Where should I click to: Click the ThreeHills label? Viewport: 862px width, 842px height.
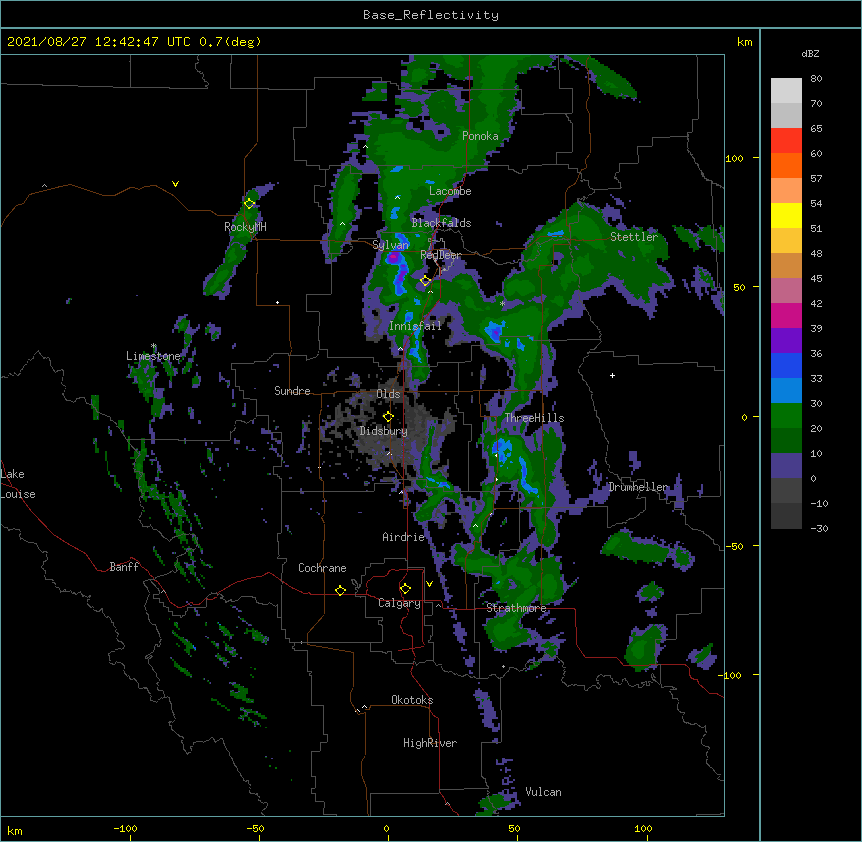click(x=534, y=418)
